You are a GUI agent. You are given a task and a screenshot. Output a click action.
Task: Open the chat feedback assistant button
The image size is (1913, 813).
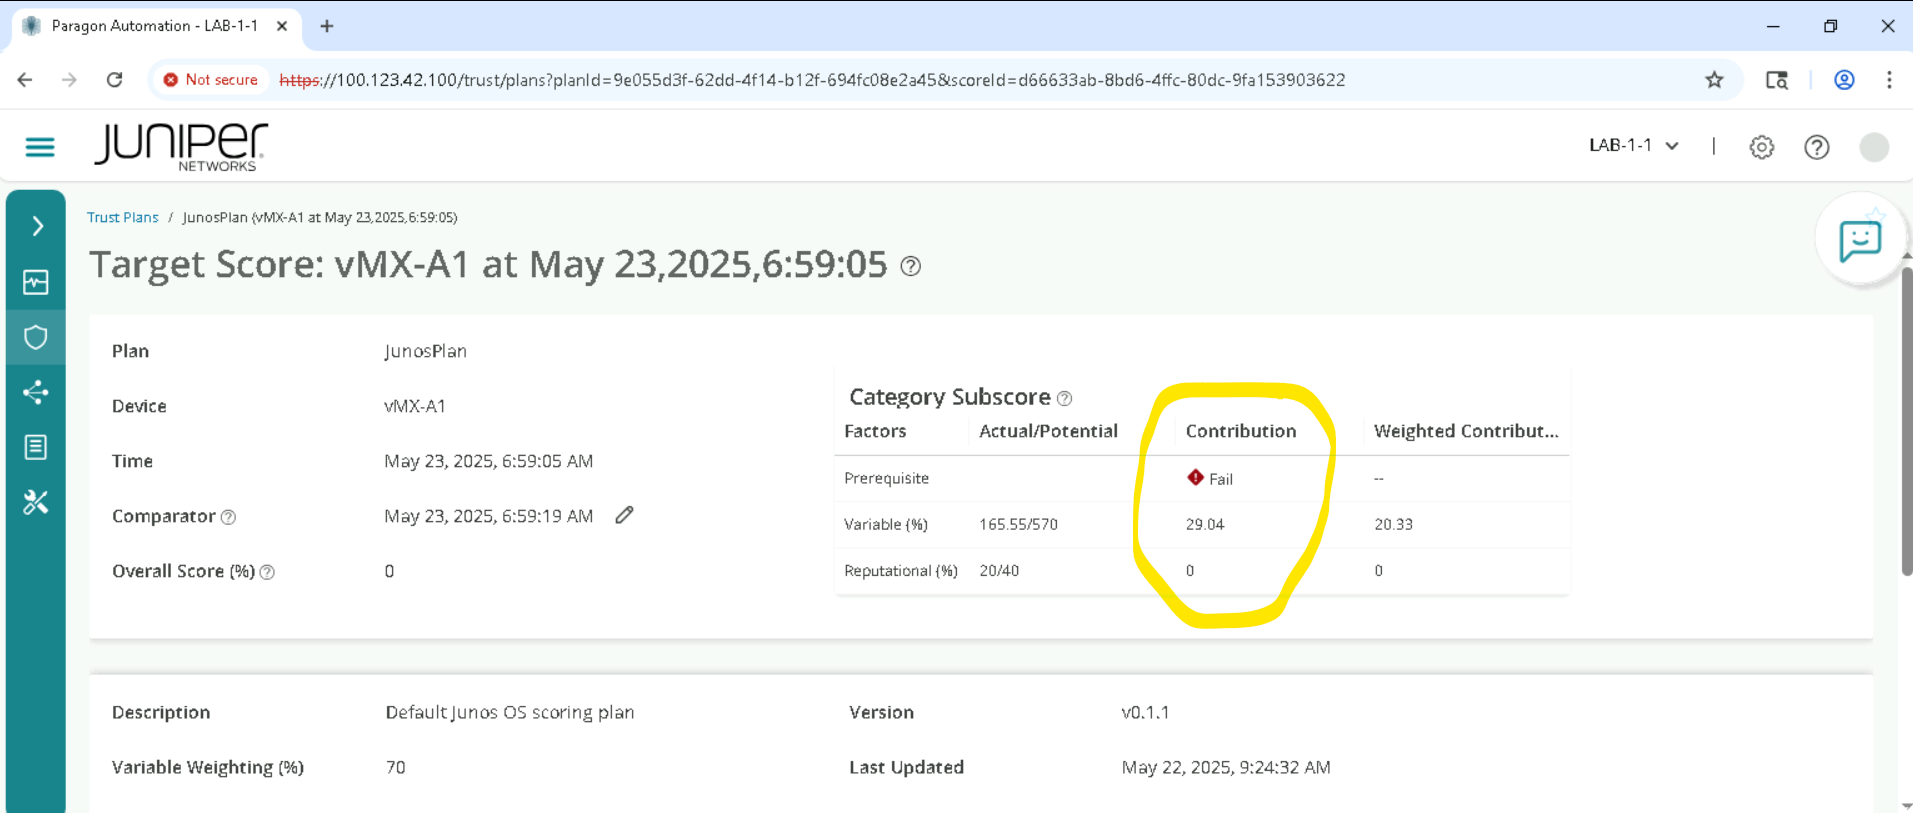(1859, 241)
